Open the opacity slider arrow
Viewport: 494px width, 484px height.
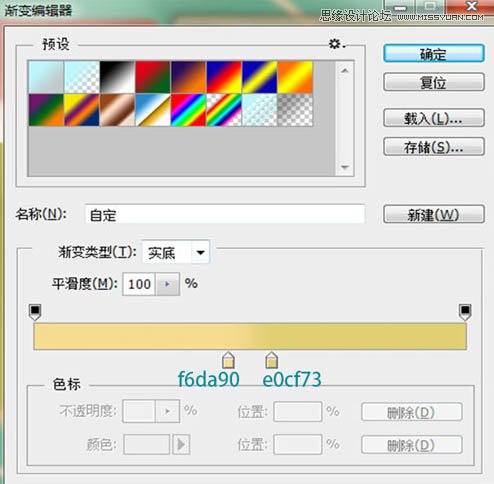click(x=168, y=411)
